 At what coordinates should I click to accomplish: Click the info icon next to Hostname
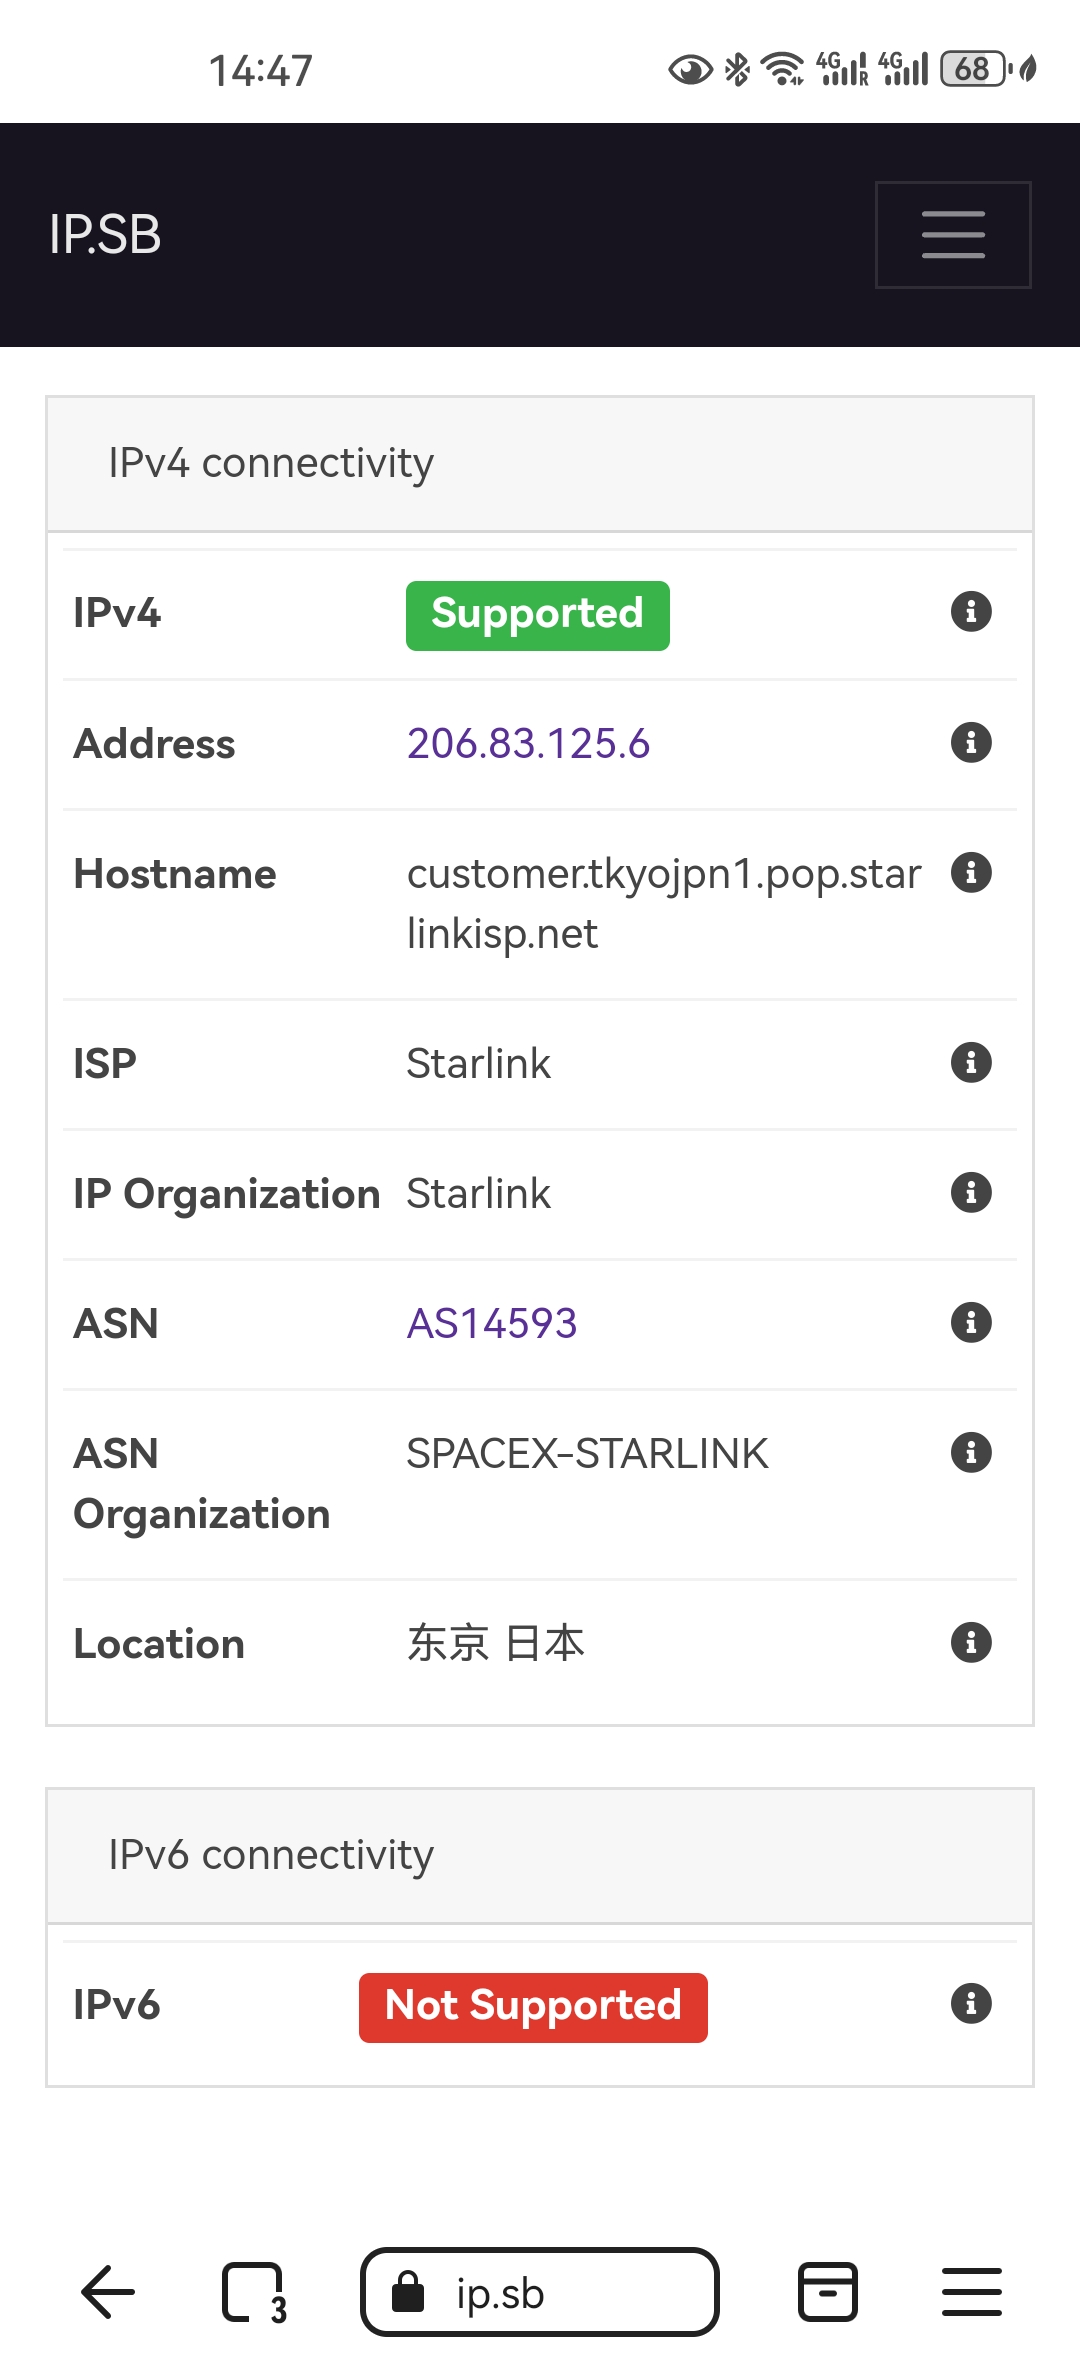[970, 872]
